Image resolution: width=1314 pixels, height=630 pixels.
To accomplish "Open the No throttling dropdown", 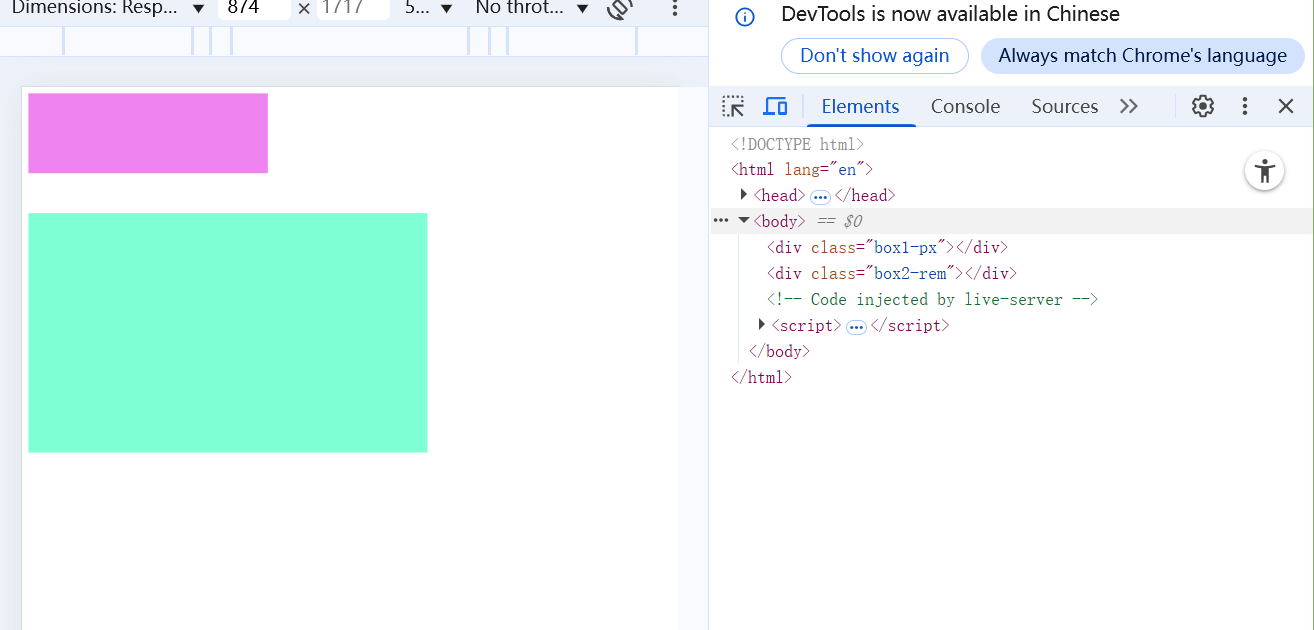I will tap(531, 8).
